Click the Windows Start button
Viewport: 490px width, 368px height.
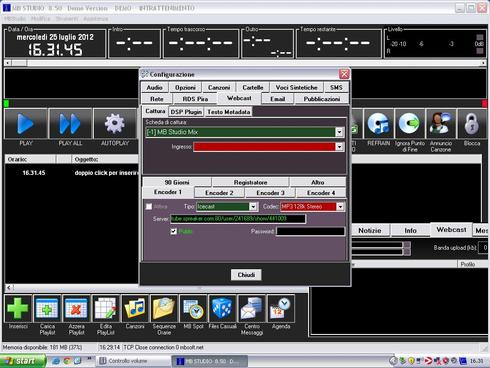(23, 361)
